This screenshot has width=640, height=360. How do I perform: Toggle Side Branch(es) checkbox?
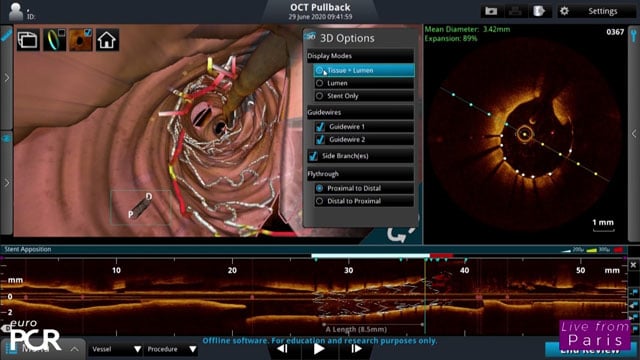click(313, 156)
